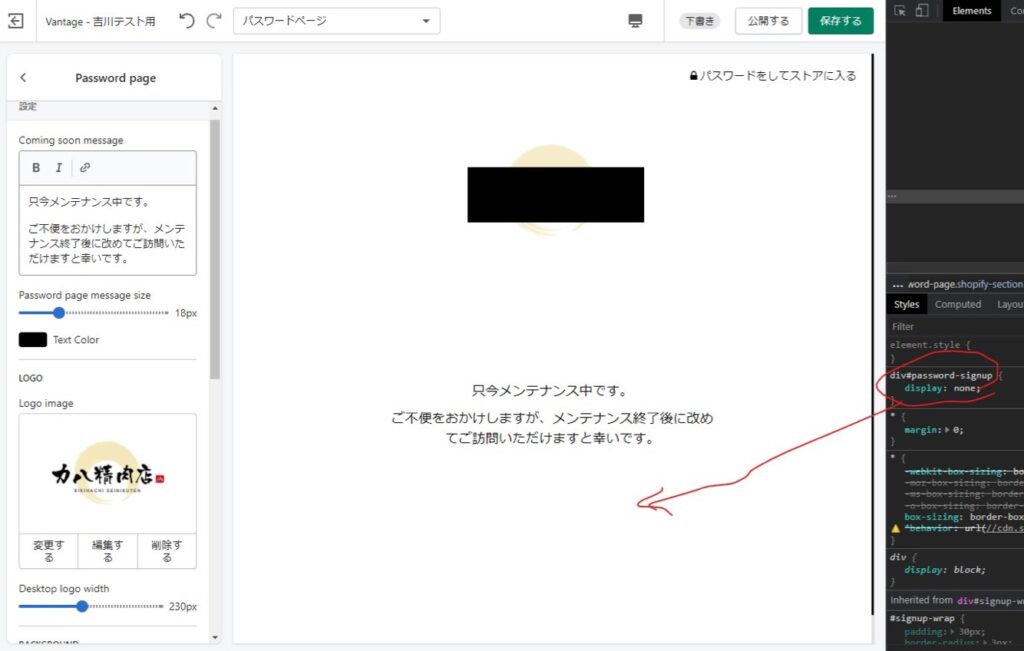The image size is (1024, 651).
Task: Go back from Password page panel
Action: 23,78
